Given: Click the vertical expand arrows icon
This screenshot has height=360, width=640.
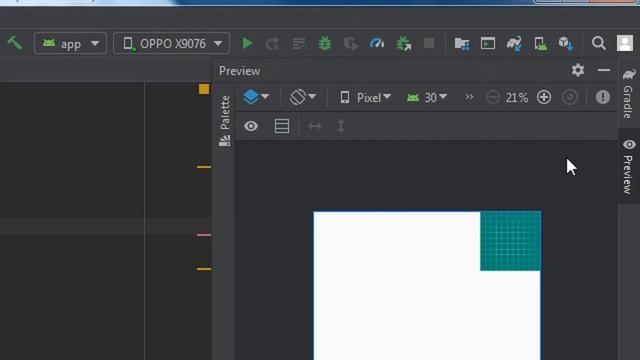Looking at the screenshot, I should [x=341, y=126].
